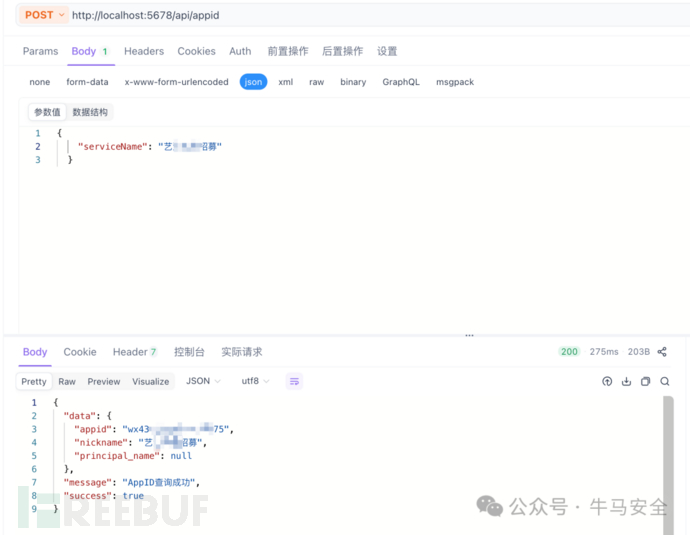Download the response body
This screenshot has height=535, width=690.
click(x=626, y=381)
